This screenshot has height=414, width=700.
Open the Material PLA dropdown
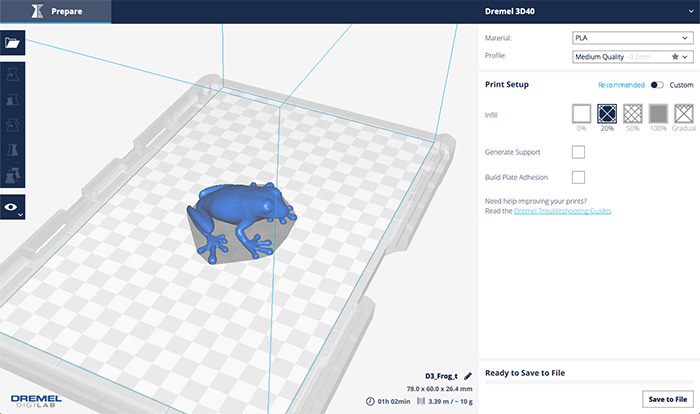tap(633, 38)
